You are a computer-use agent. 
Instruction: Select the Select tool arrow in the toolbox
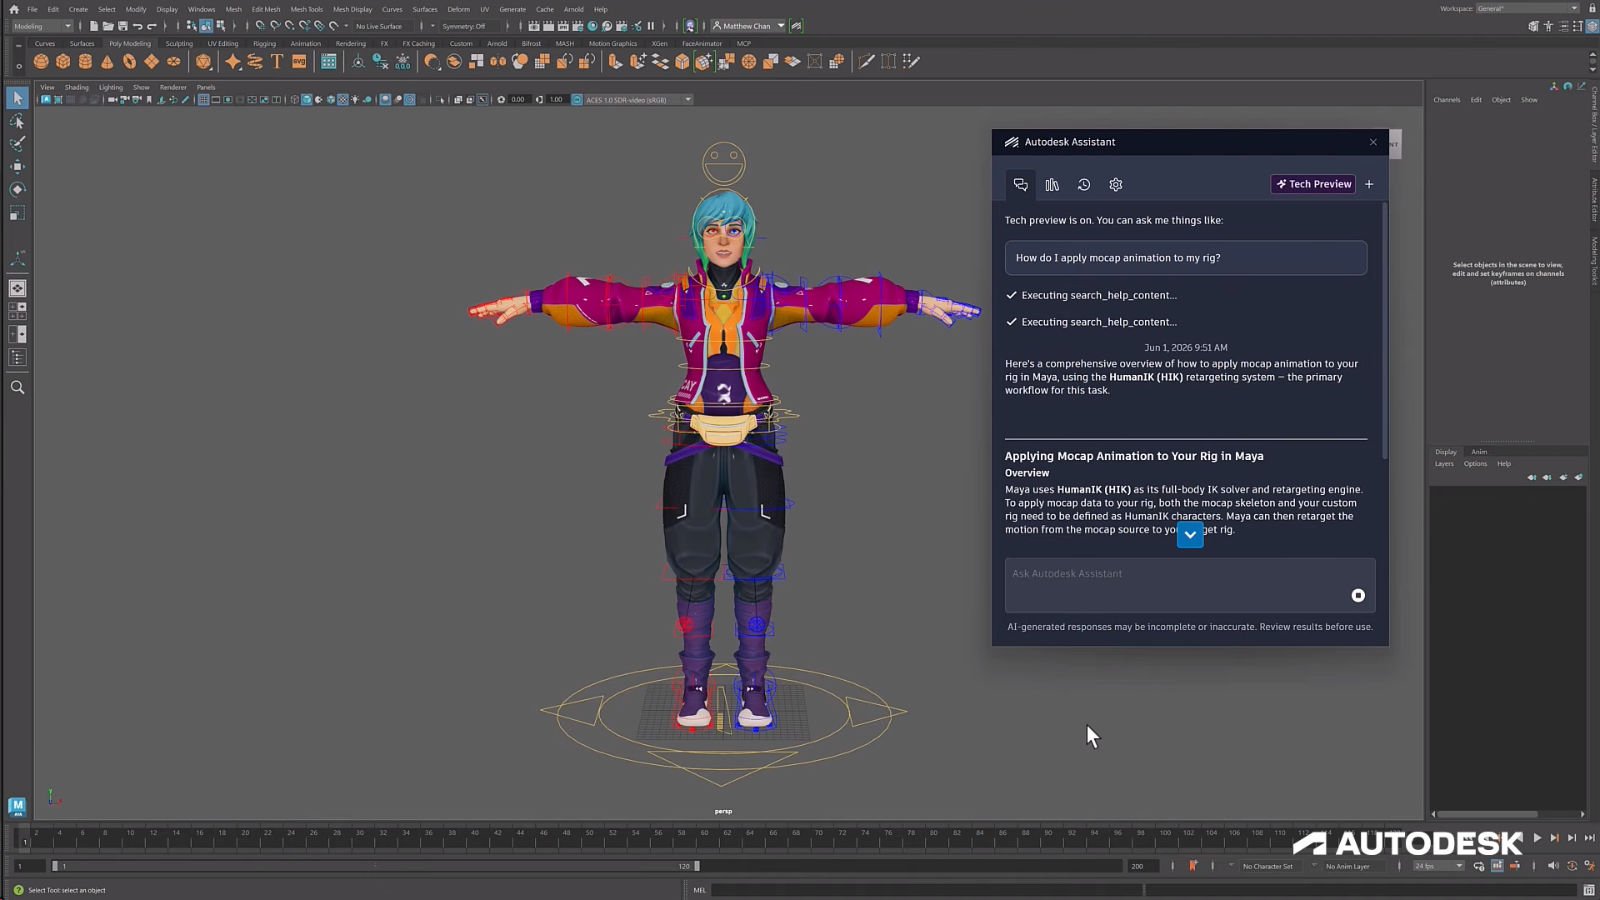(17, 98)
